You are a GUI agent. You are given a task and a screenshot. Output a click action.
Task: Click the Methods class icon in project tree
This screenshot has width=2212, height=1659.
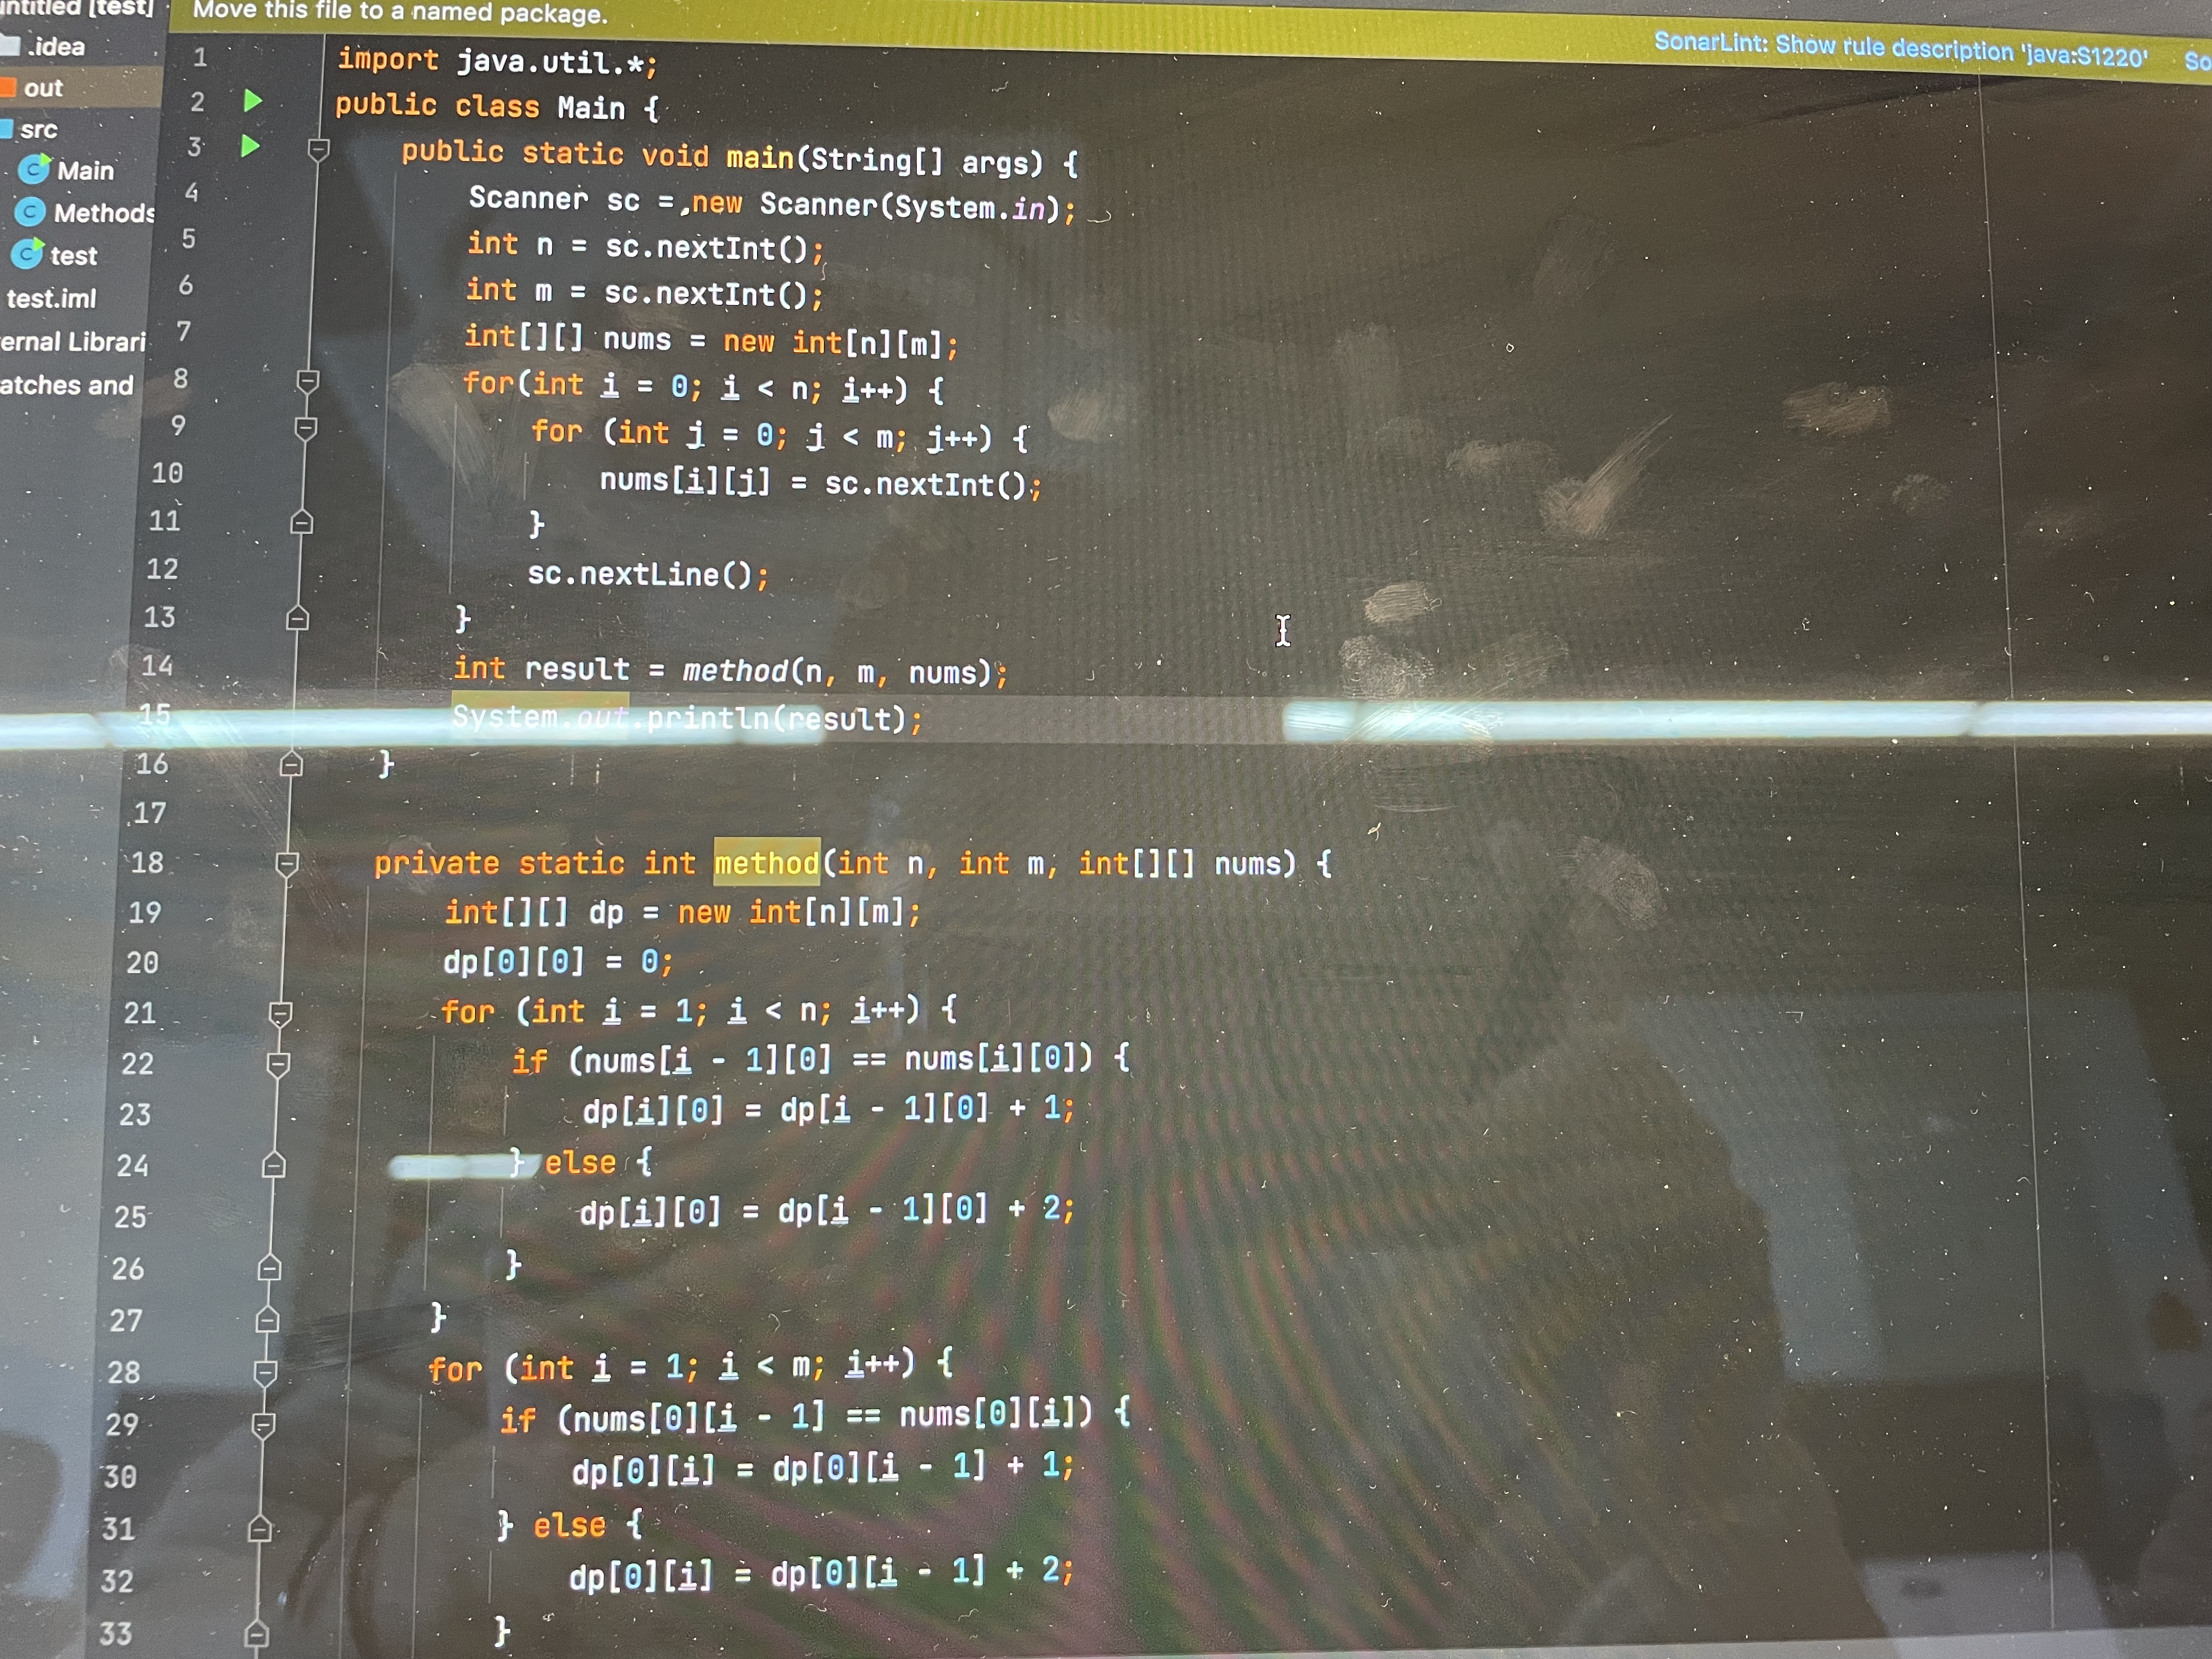(x=30, y=211)
